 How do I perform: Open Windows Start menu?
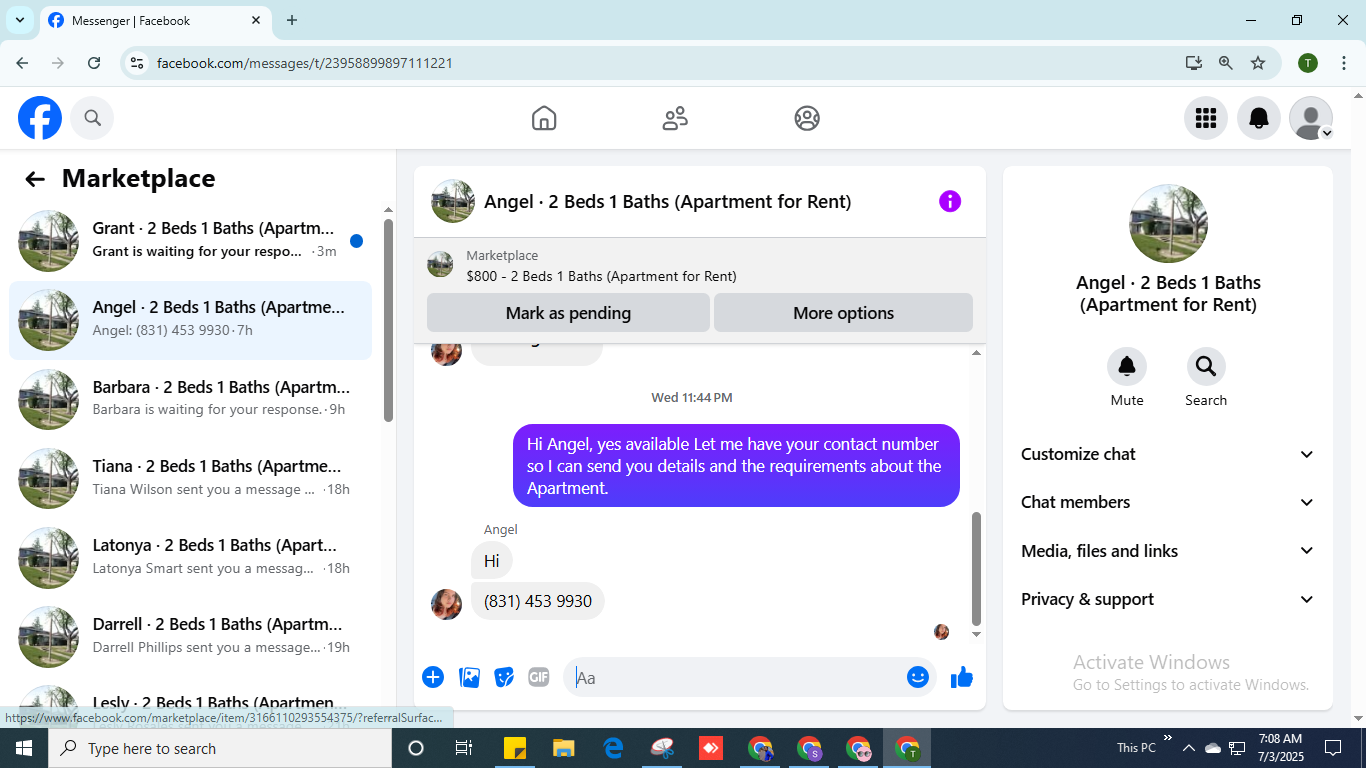(24, 748)
